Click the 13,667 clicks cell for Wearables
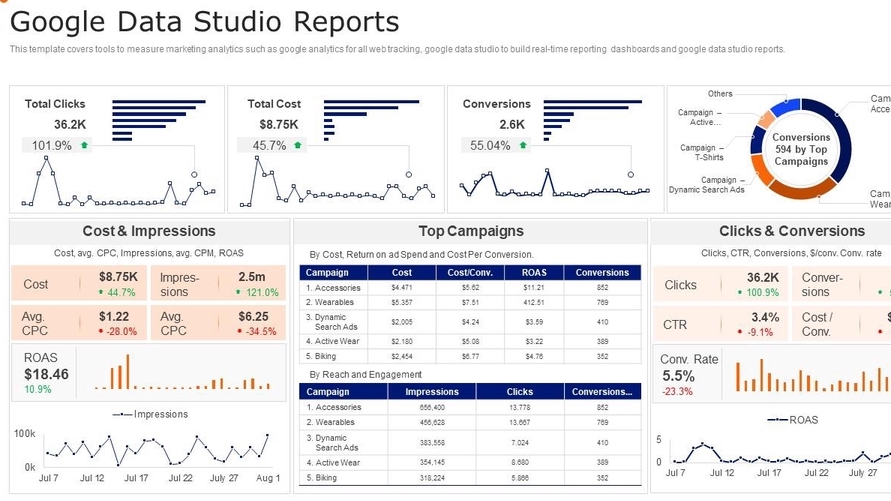The width and height of the screenshot is (891, 501). 520,423
